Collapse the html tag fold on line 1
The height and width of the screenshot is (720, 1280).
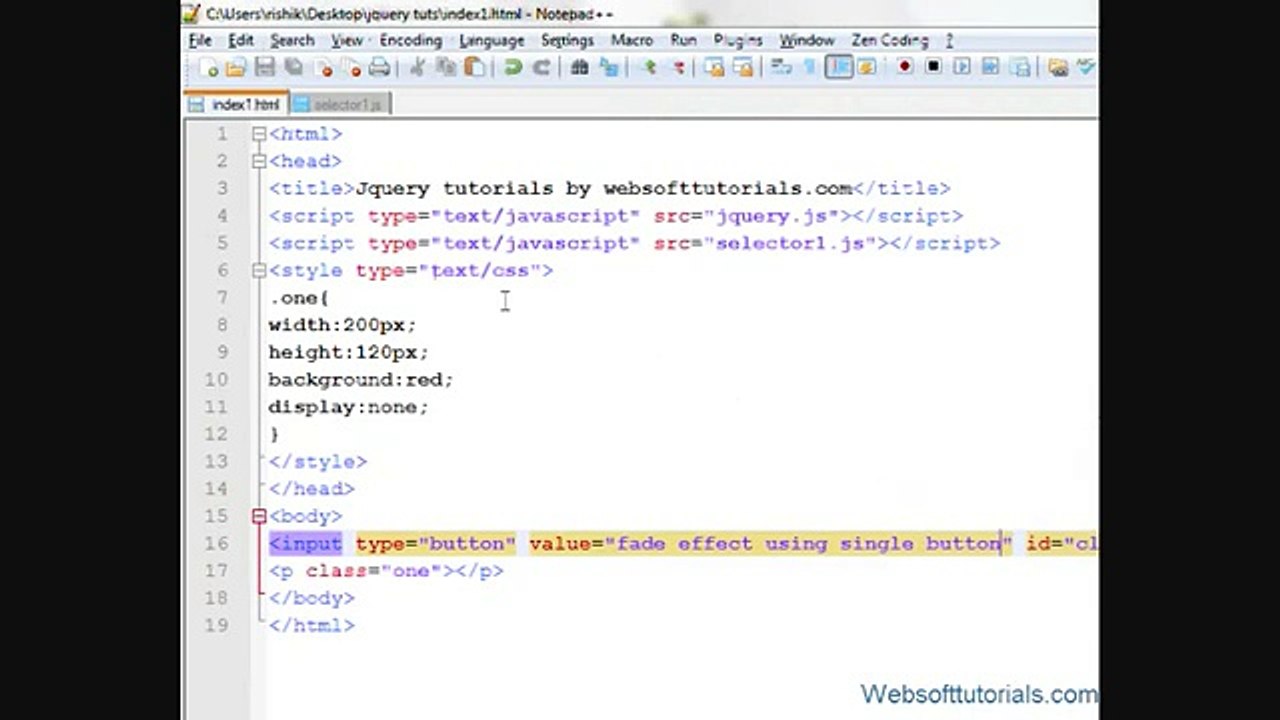coord(259,134)
